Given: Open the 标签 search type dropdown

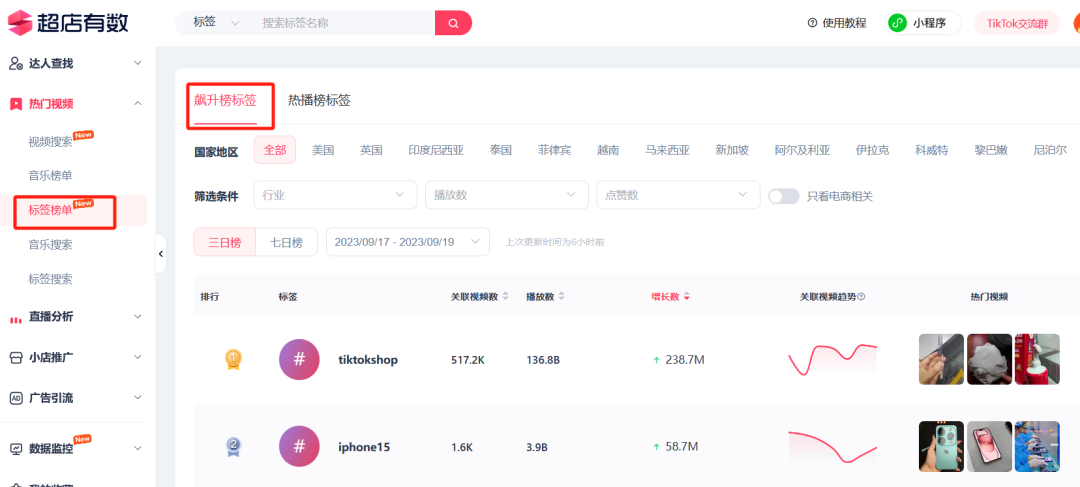Looking at the screenshot, I should [216, 23].
